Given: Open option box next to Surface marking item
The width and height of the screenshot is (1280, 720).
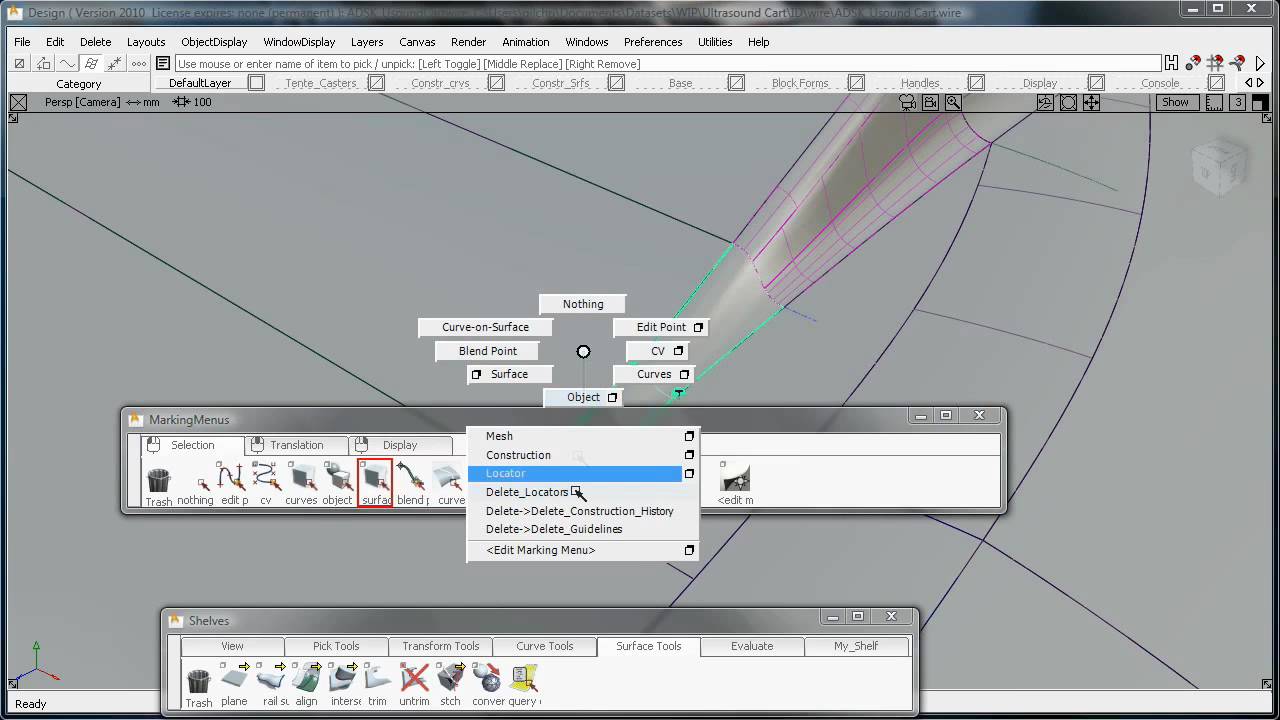Looking at the screenshot, I should pyautogui.click(x=476, y=374).
